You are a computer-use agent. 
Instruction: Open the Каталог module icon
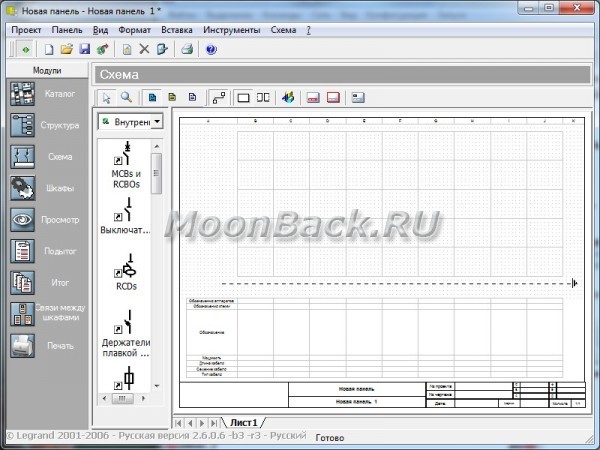tap(23, 94)
